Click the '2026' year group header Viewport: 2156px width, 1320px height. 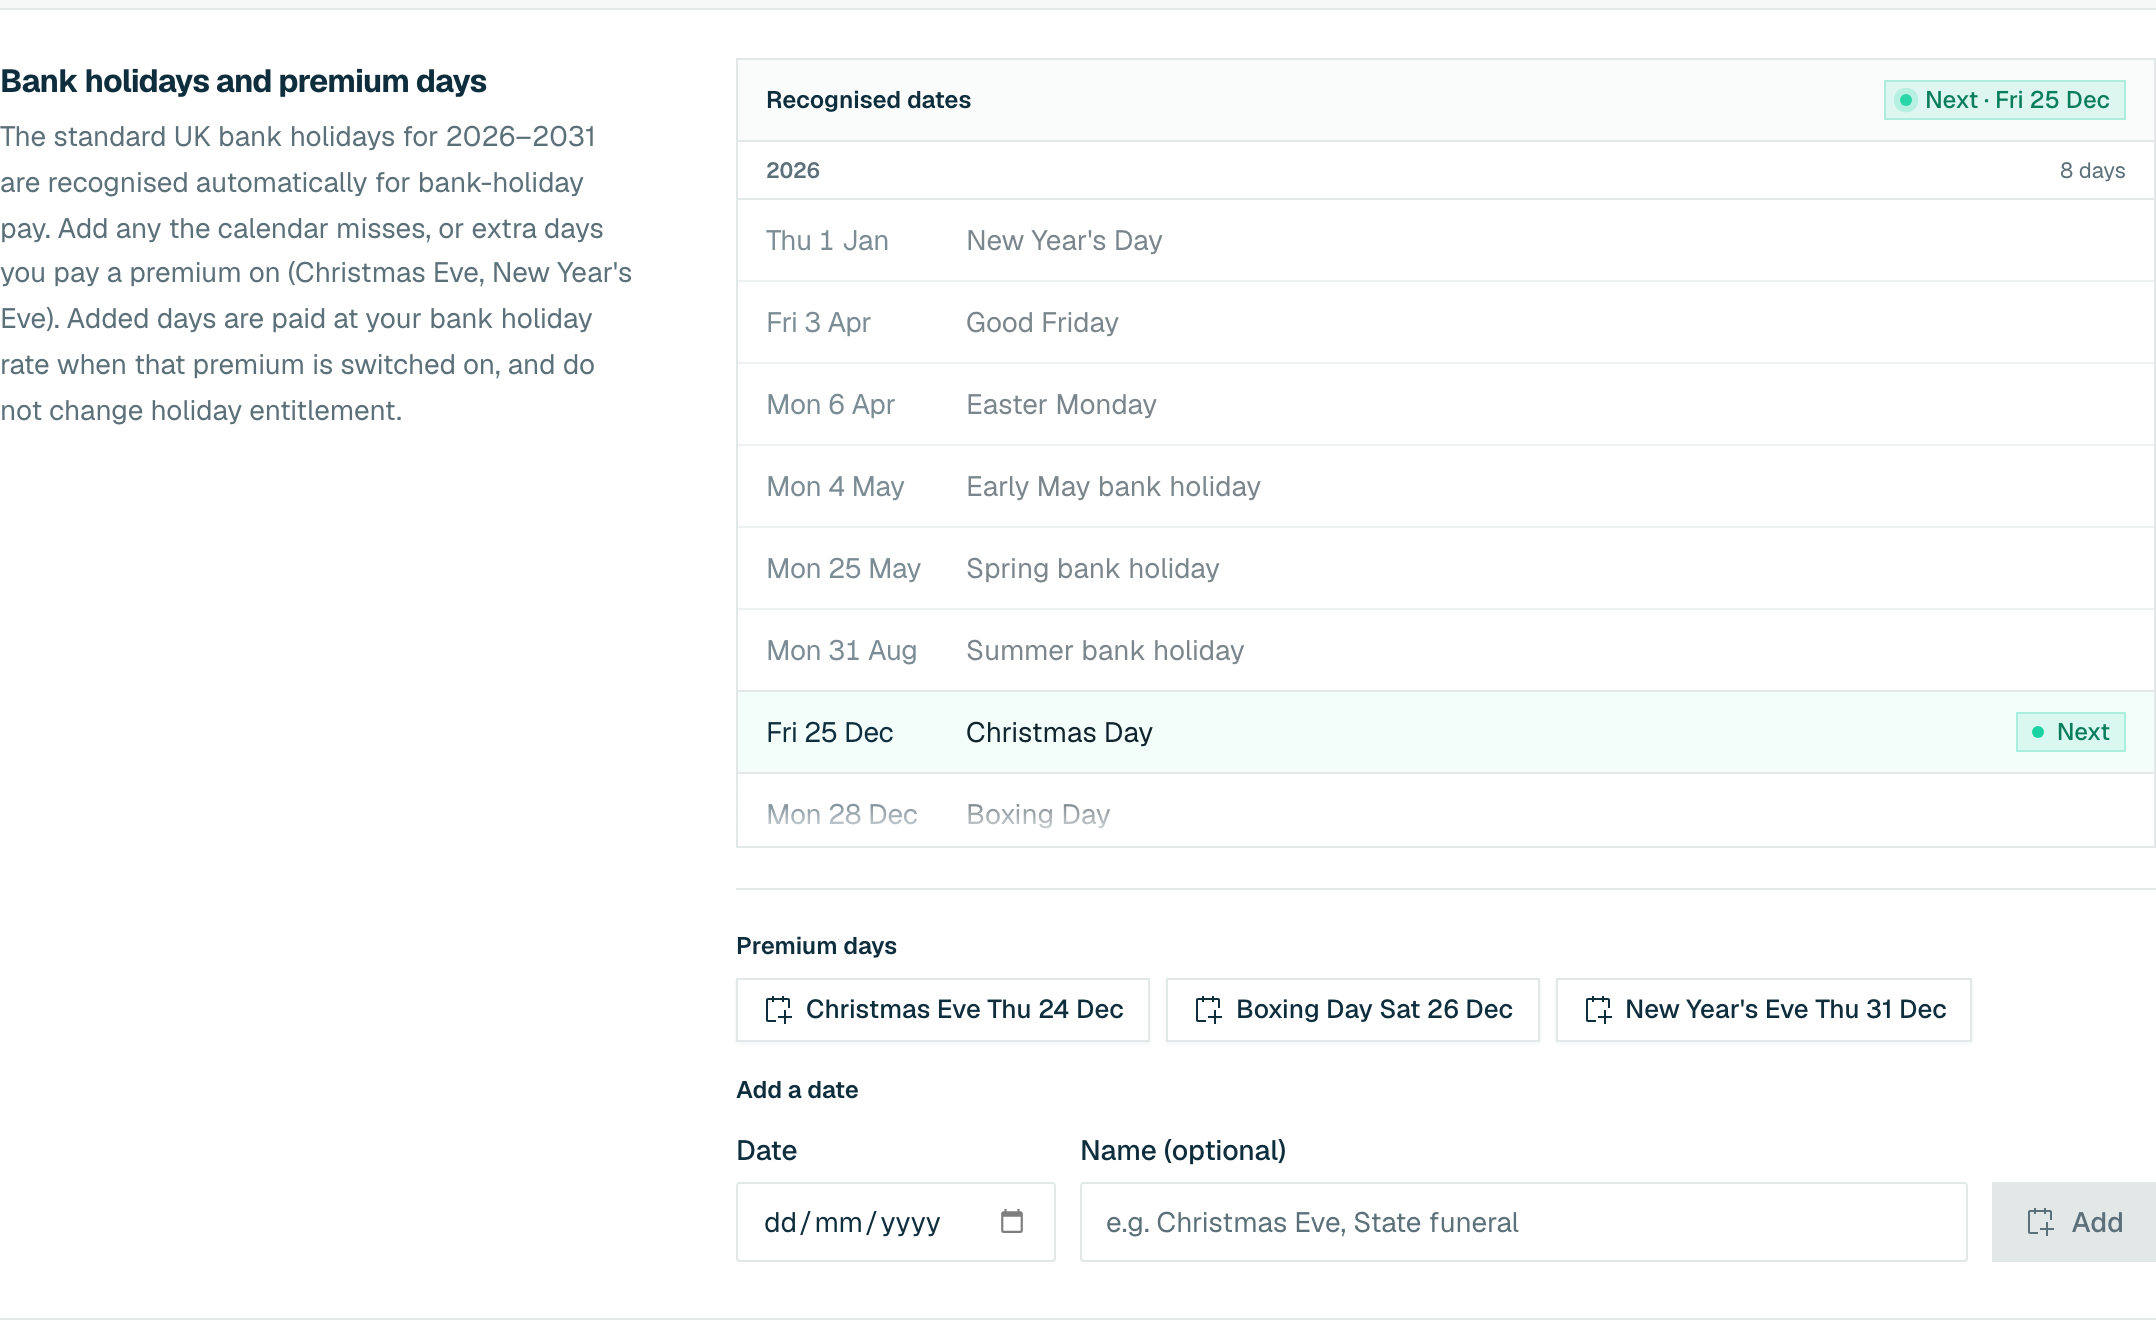click(x=792, y=170)
